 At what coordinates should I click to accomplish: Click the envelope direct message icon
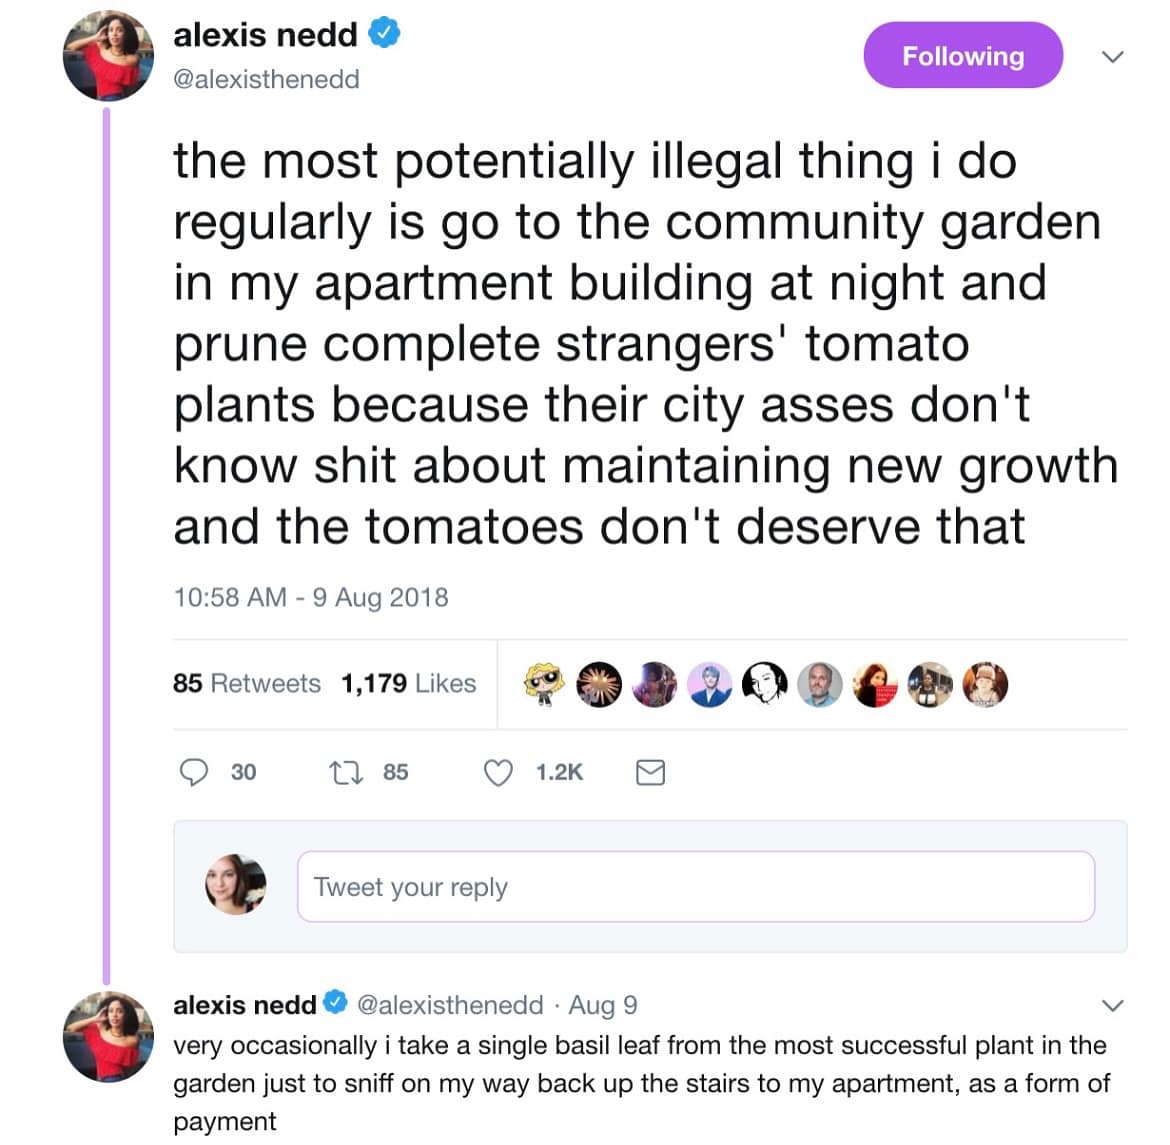(650, 772)
